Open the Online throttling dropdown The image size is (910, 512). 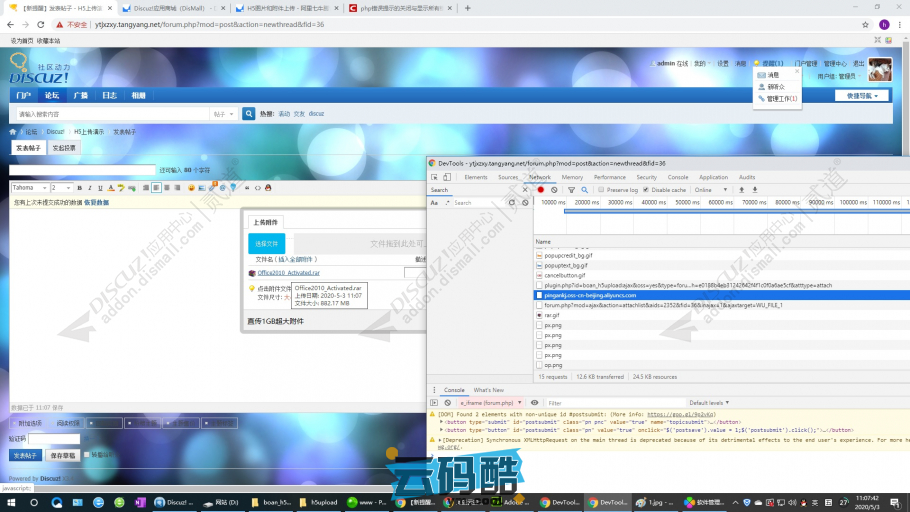pyautogui.click(x=710, y=189)
